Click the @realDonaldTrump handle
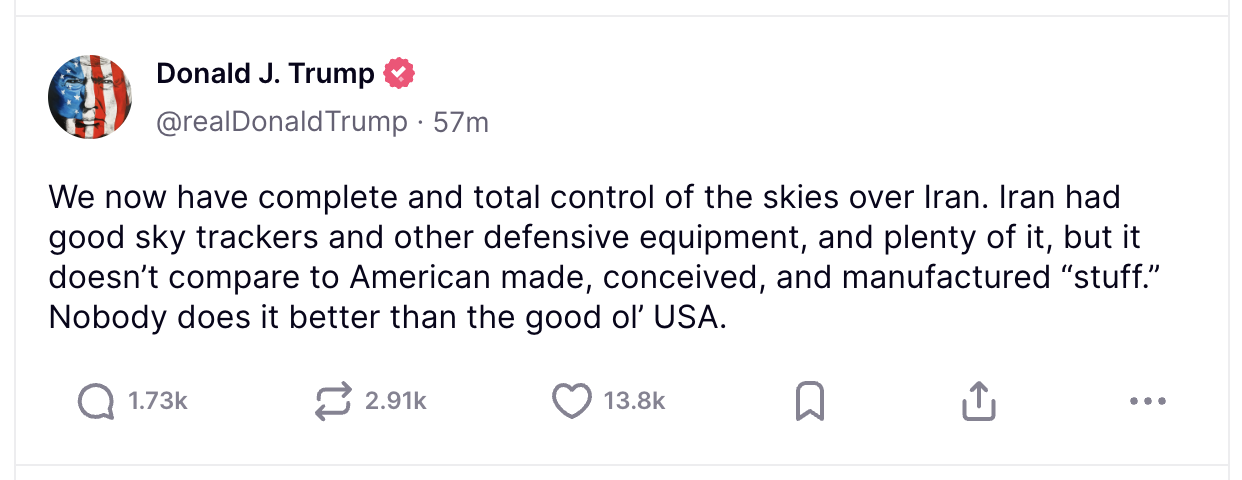This screenshot has width=1242, height=480. pyautogui.click(x=282, y=122)
